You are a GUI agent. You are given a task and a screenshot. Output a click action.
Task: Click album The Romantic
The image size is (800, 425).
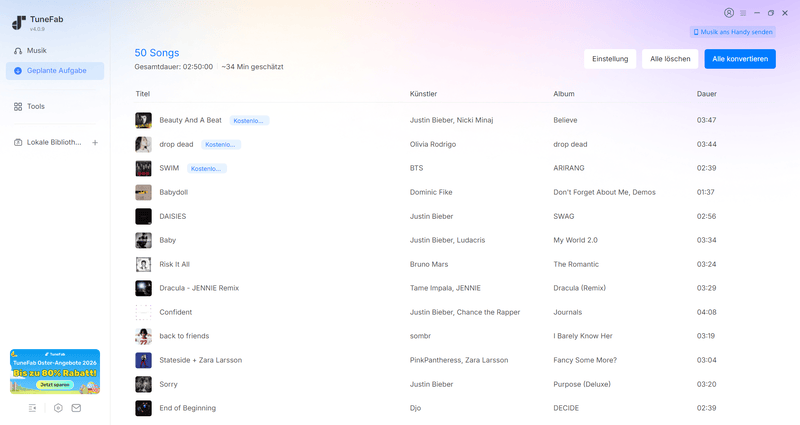tap(576, 264)
